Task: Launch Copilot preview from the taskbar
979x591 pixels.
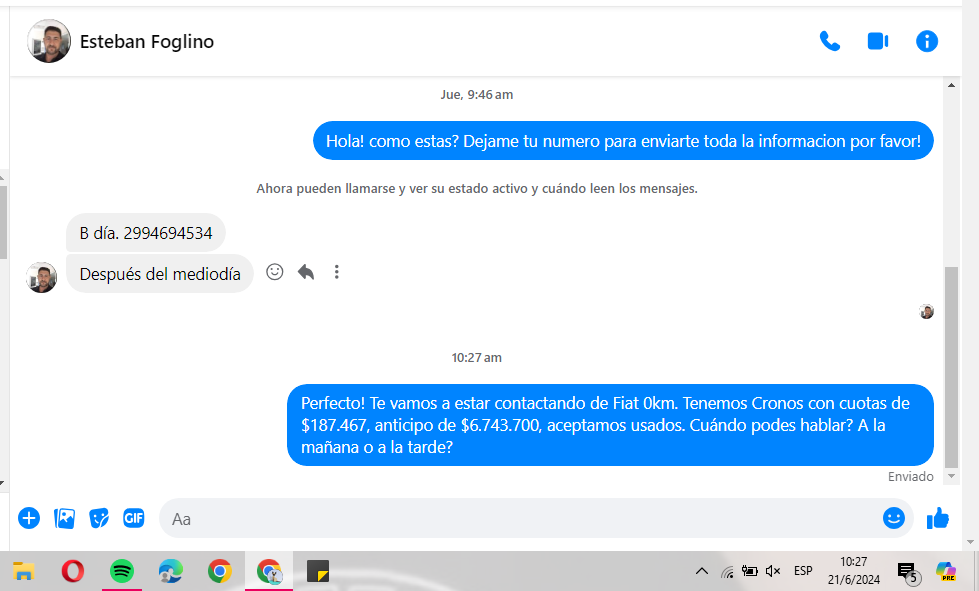Action: point(946,571)
